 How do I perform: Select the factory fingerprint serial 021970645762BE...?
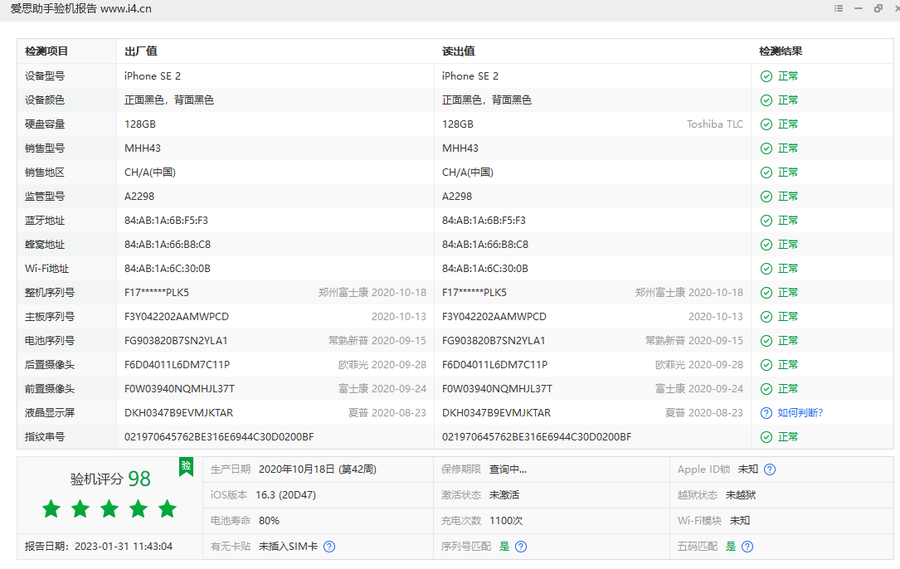(x=219, y=437)
